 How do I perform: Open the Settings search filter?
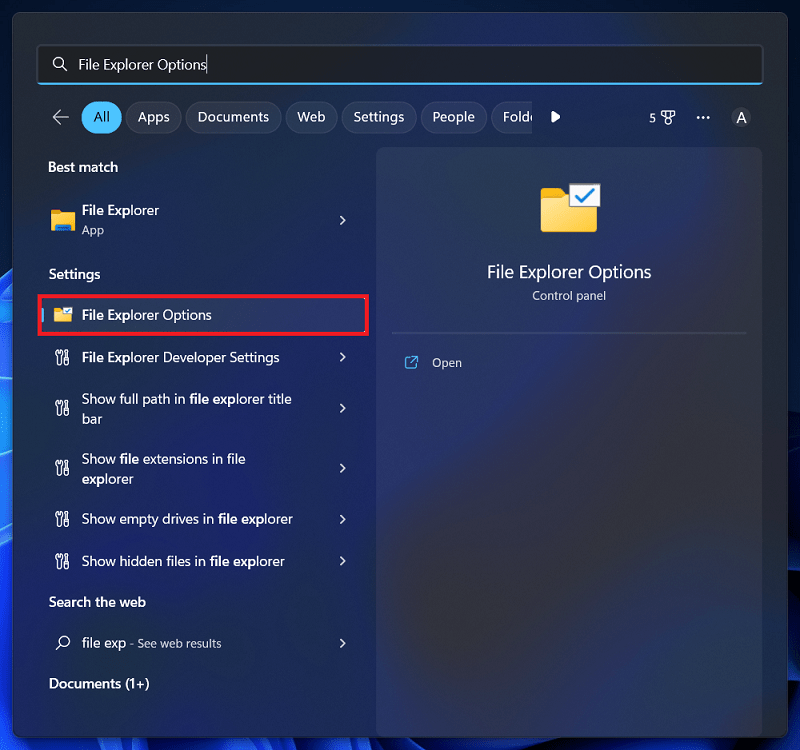[x=378, y=117]
